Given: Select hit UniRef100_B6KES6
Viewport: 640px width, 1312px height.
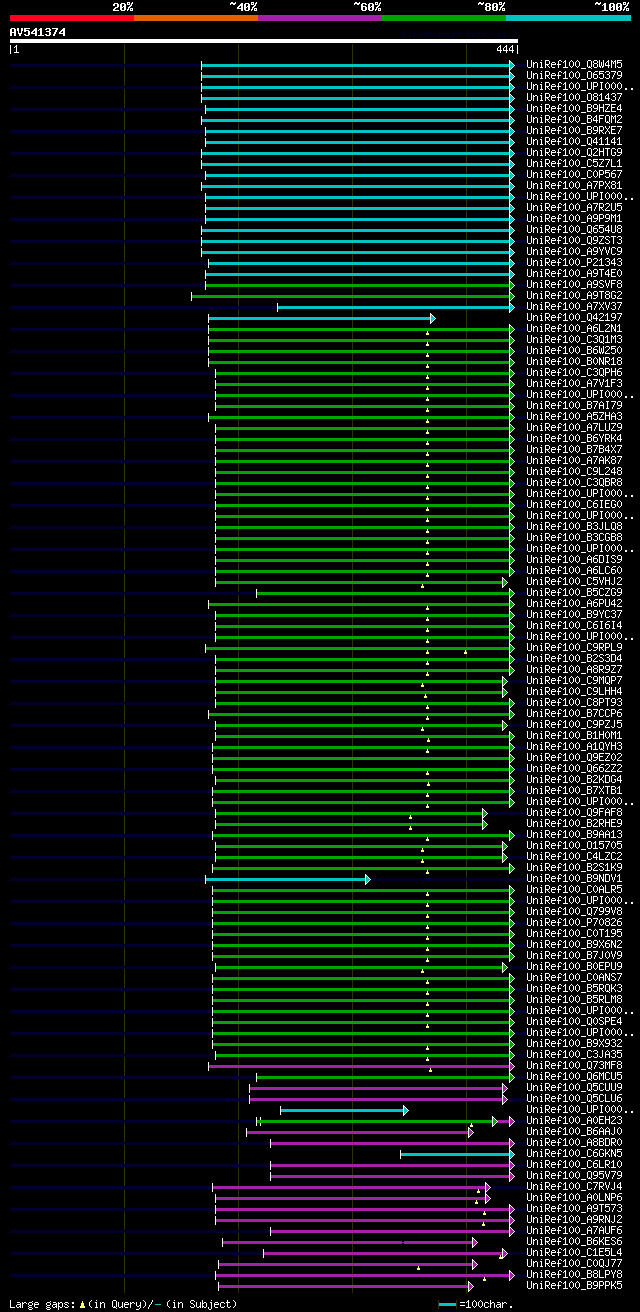Looking at the screenshot, I should click(x=575, y=1241).
